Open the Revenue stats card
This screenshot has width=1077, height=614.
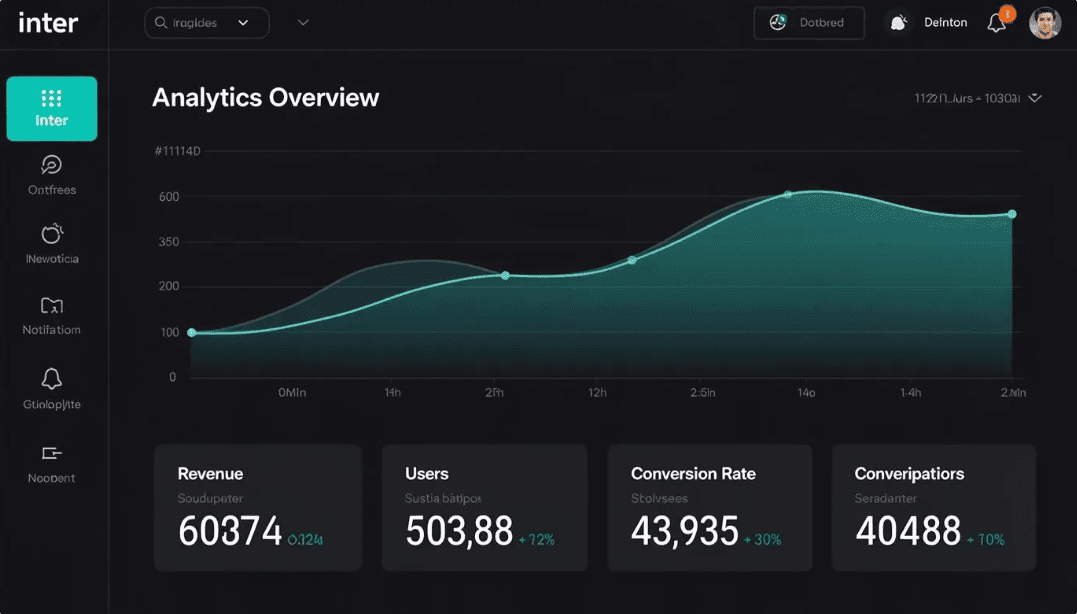(257, 508)
